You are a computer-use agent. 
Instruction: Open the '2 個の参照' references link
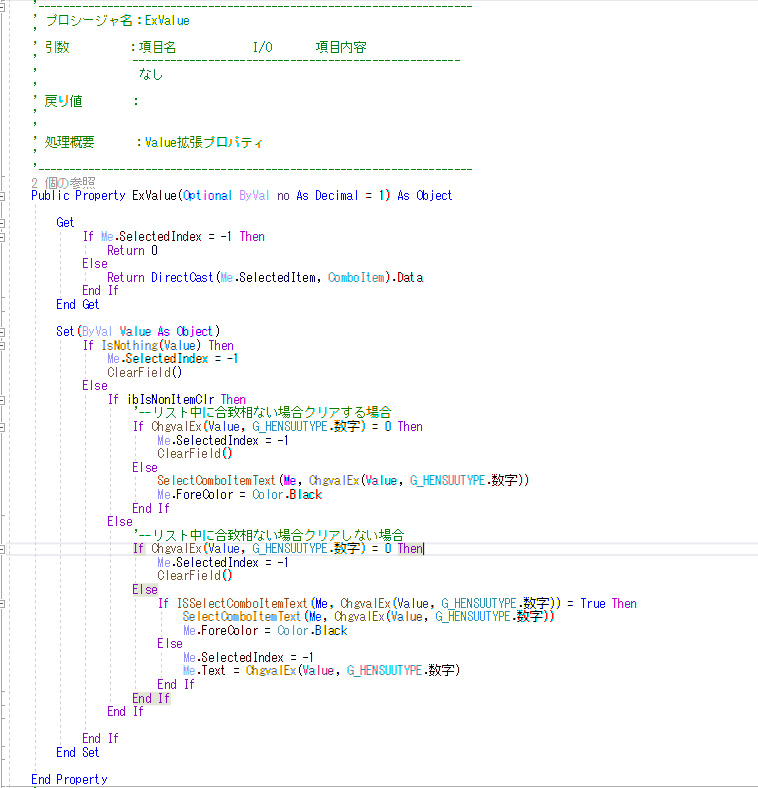pyautogui.click(x=63, y=182)
